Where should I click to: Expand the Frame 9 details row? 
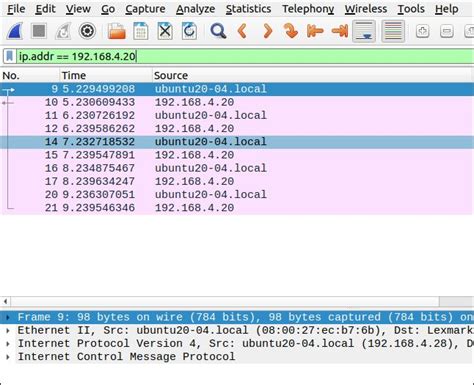tap(8, 317)
